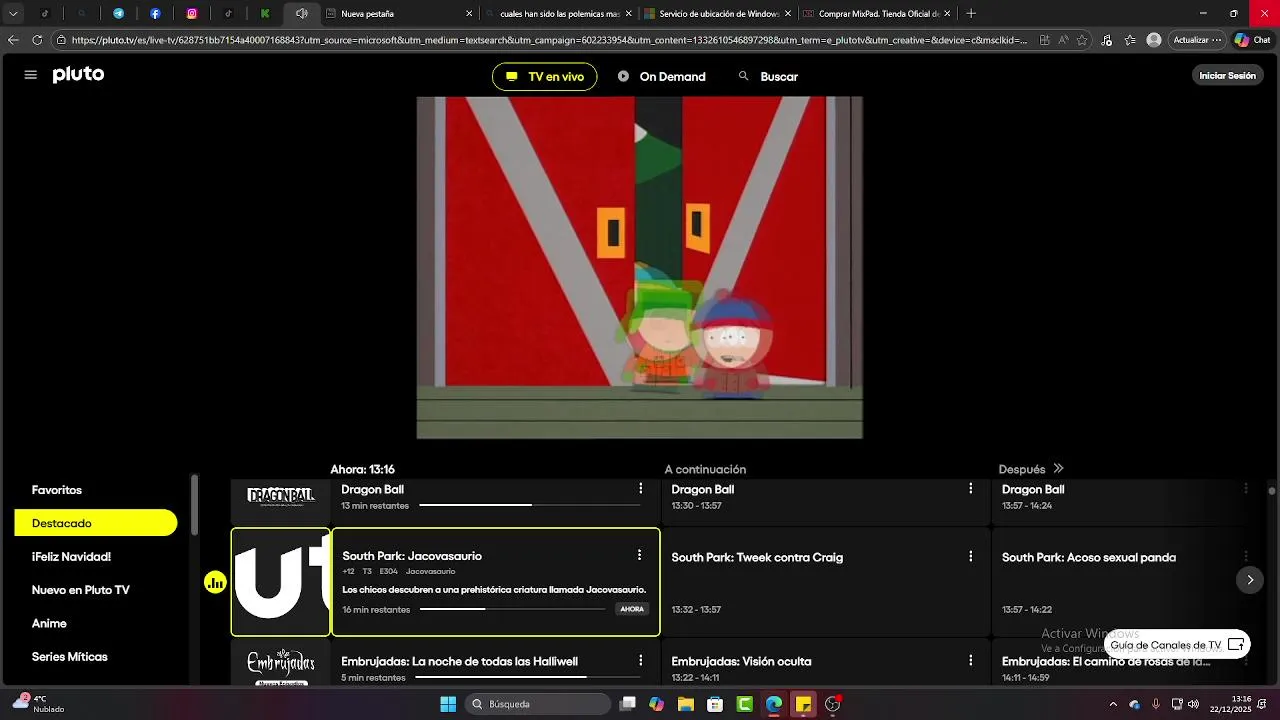Mute the audio-playing tab
The image size is (1280, 720).
tap(301, 14)
